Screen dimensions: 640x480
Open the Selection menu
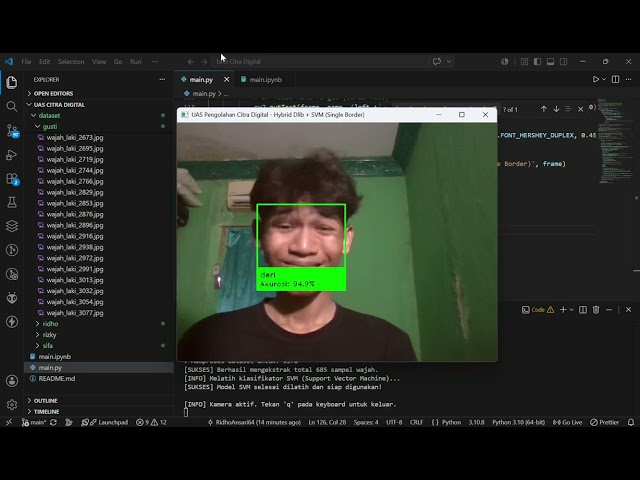click(x=71, y=62)
